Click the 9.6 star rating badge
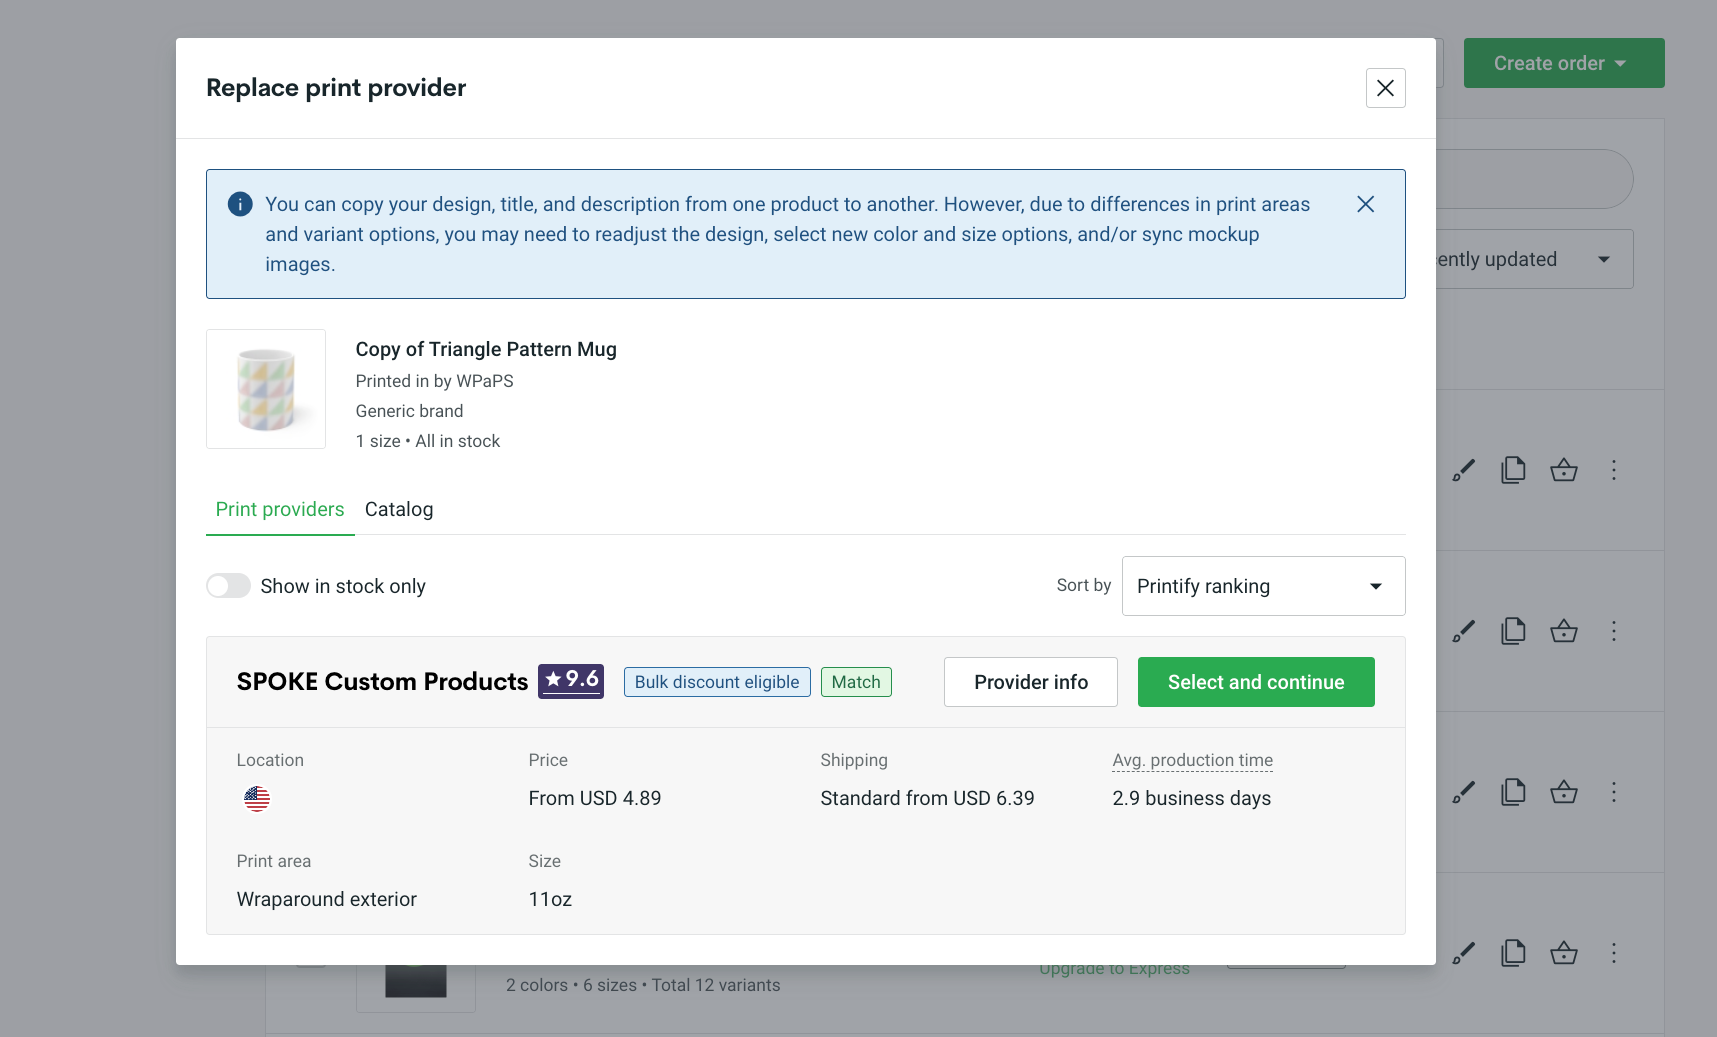Image resolution: width=1717 pixels, height=1037 pixels. click(571, 681)
